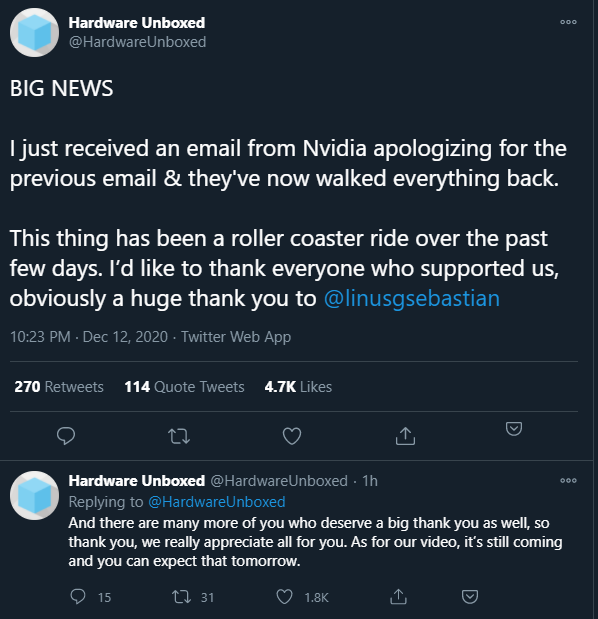Viewport: 598px width, 619px height.
Task: Open the Twitter Web App source link
Action: (236, 337)
